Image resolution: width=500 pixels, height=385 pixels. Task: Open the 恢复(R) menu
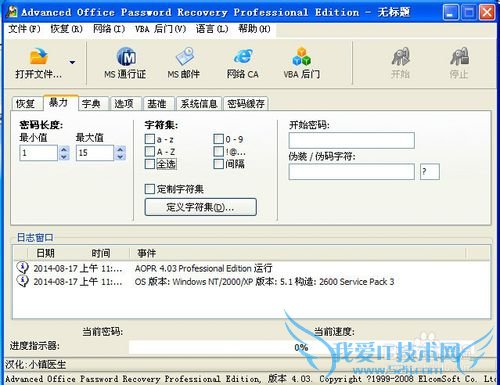tap(66, 29)
